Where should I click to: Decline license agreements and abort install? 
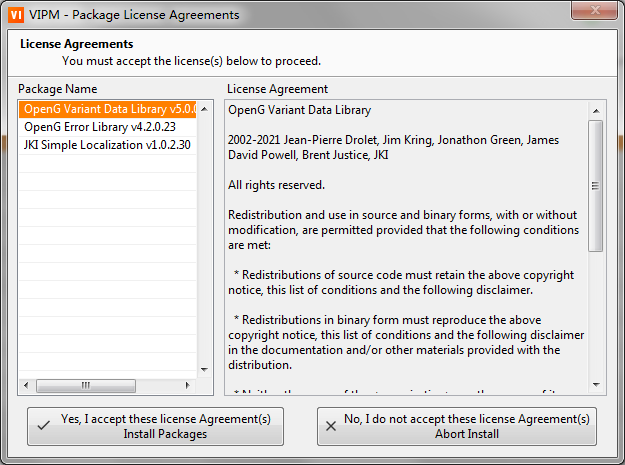click(456, 426)
